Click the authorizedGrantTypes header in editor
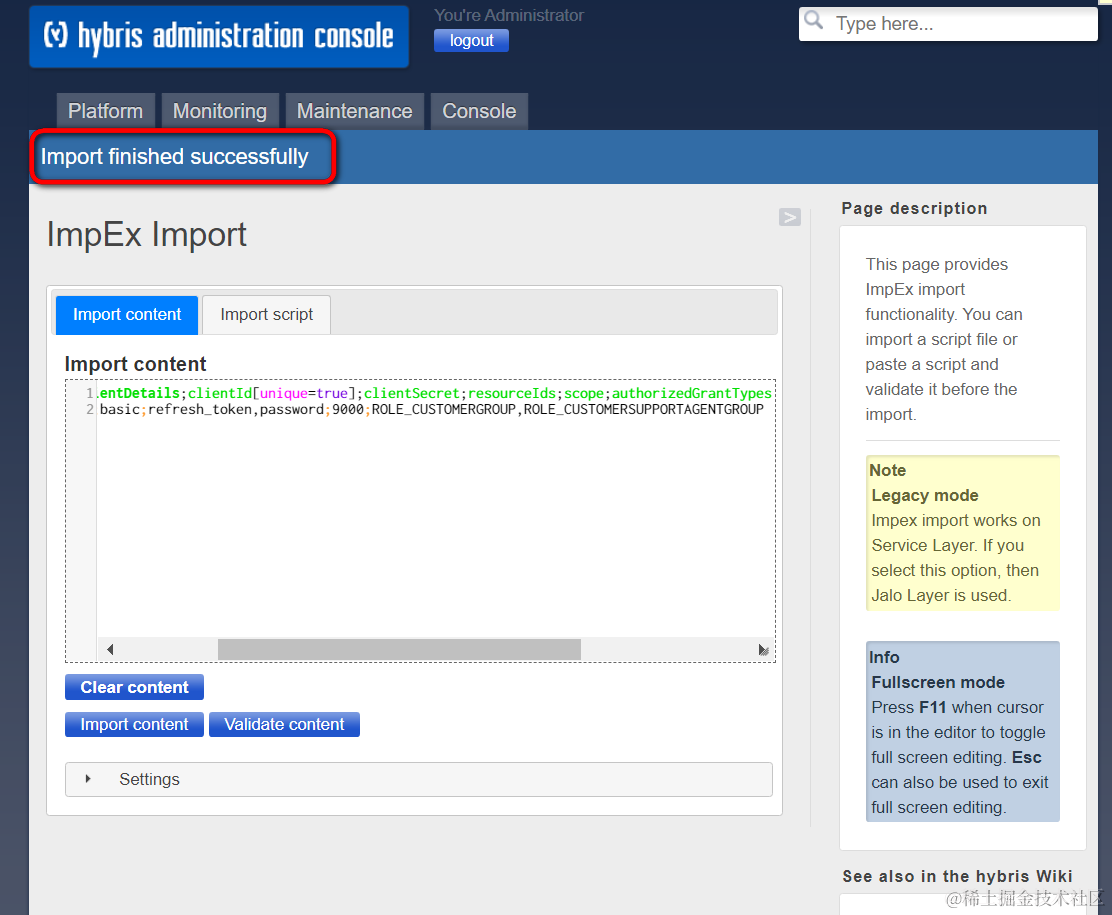Image resolution: width=1112 pixels, height=915 pixels. point(691,393)
